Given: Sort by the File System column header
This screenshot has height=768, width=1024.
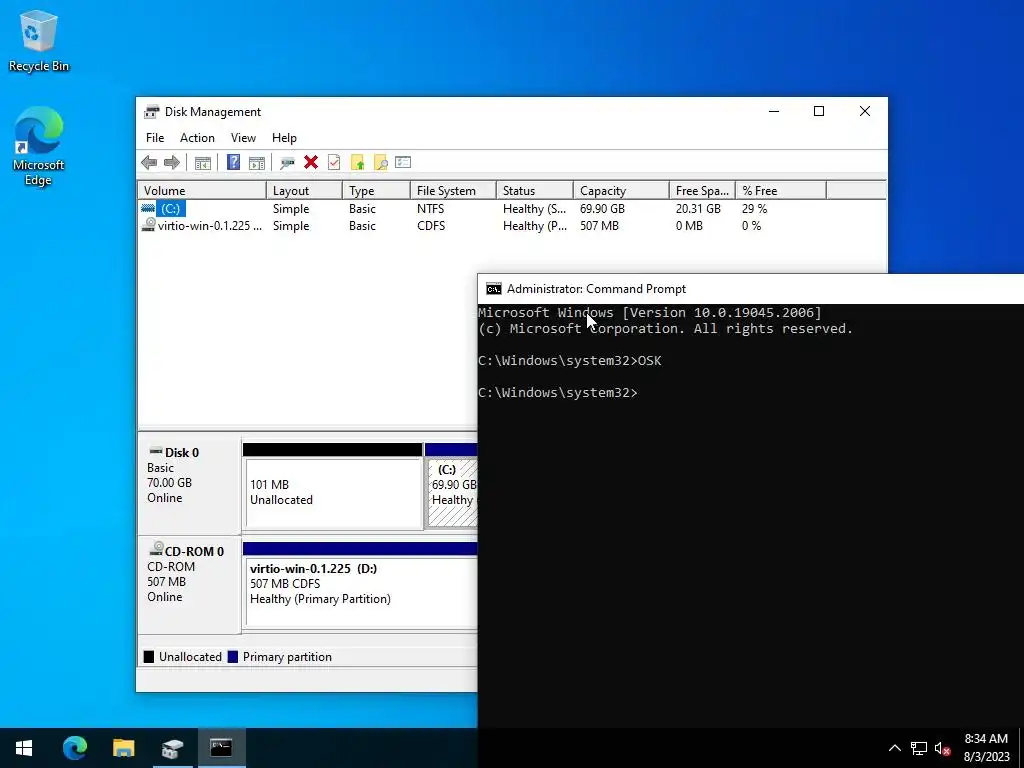Looking at the screenshot, I should [453, 191].
